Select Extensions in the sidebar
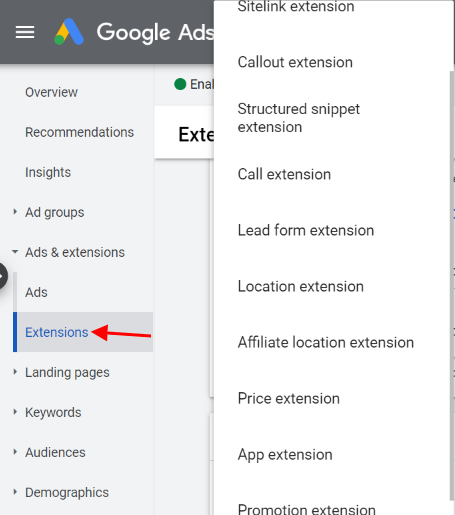Image resolution: width=455 pixels, height=515 pixels. (x=57, y=332)
